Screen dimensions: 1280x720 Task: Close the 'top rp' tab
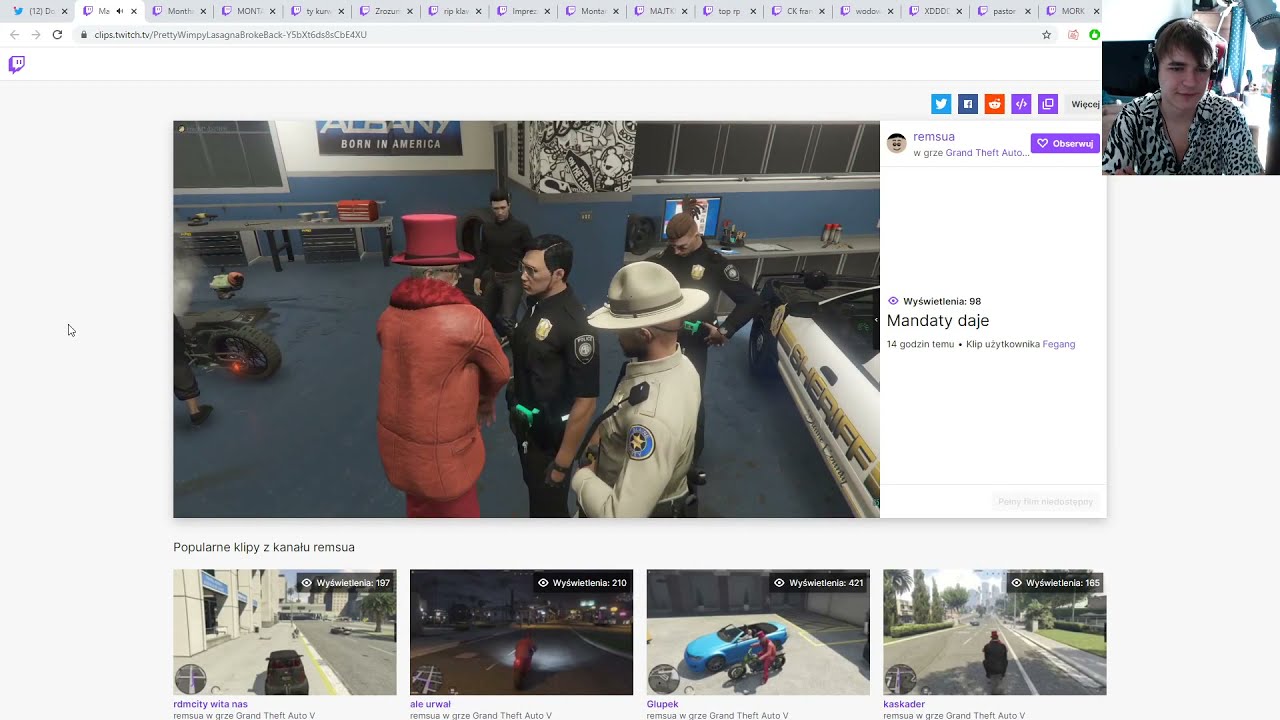754,11
